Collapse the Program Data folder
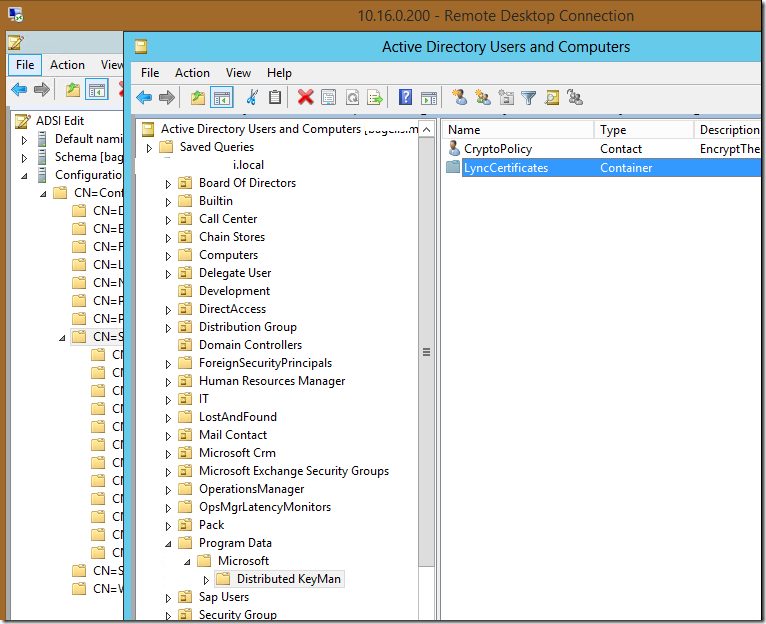This screenshot has width=766, height=624. (169, 543)
